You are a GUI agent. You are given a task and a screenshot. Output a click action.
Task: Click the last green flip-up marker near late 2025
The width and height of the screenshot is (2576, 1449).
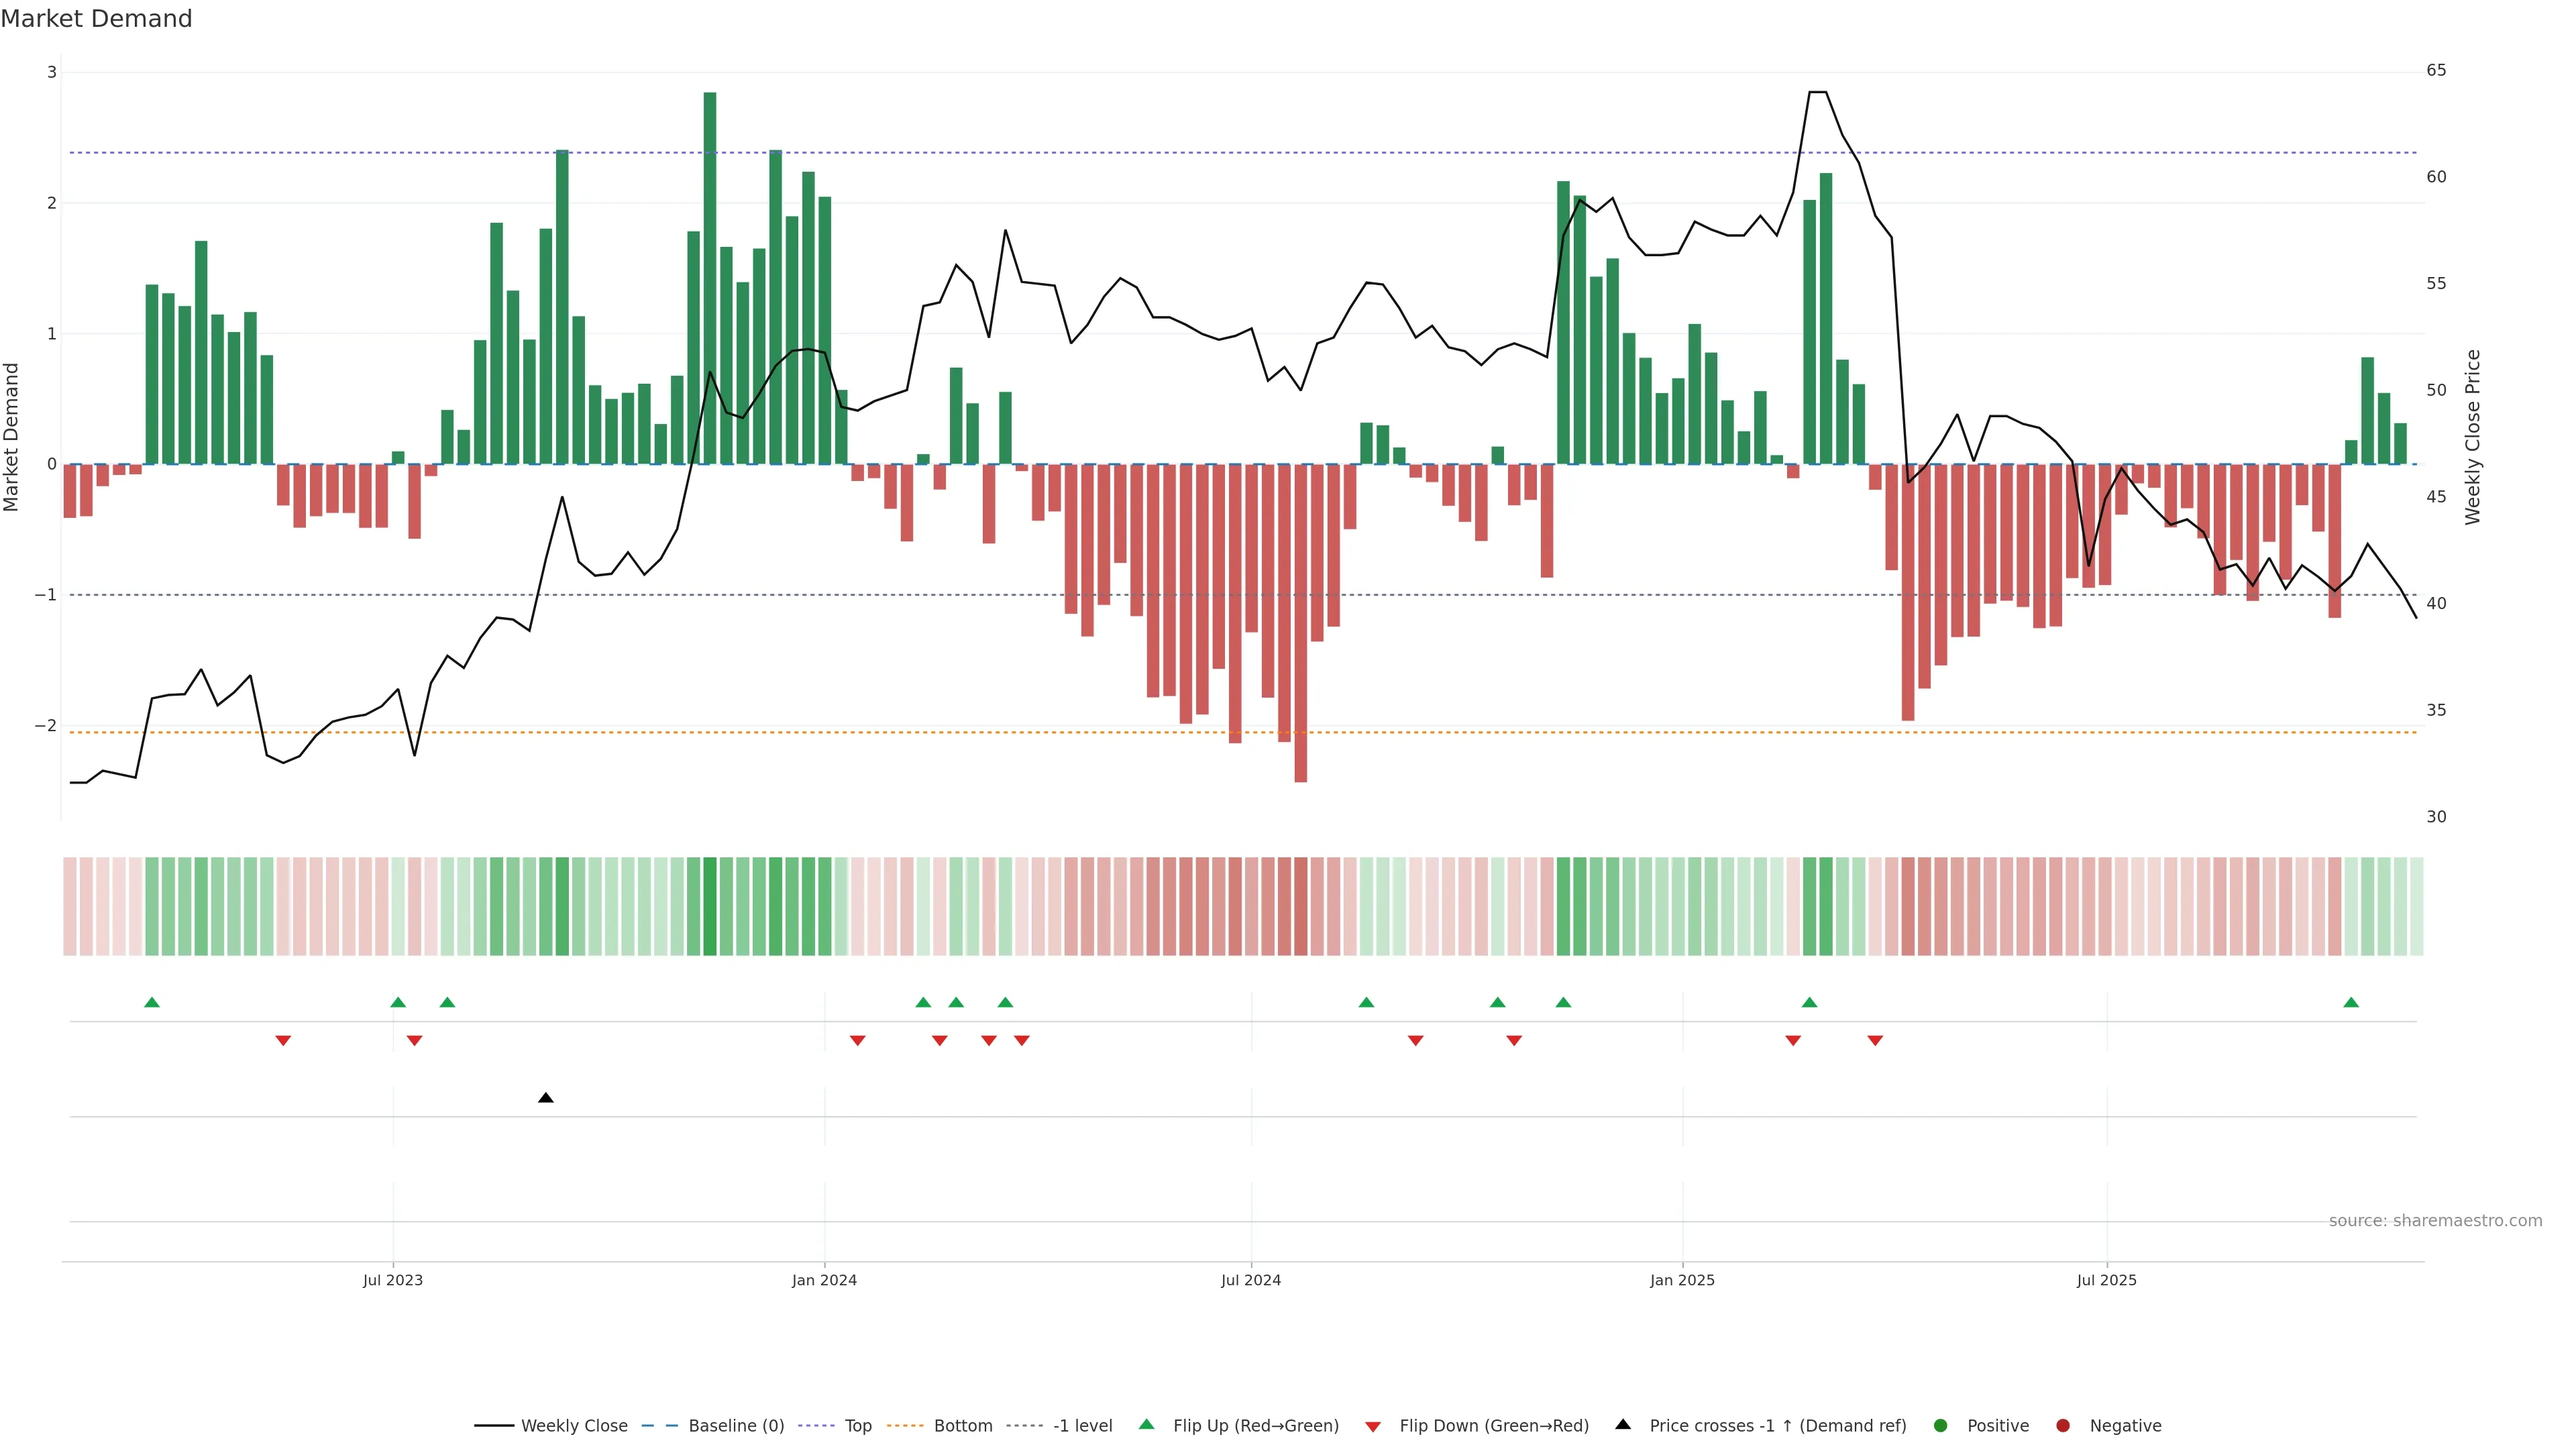pyautogui.click(x=2351, y=1002)
